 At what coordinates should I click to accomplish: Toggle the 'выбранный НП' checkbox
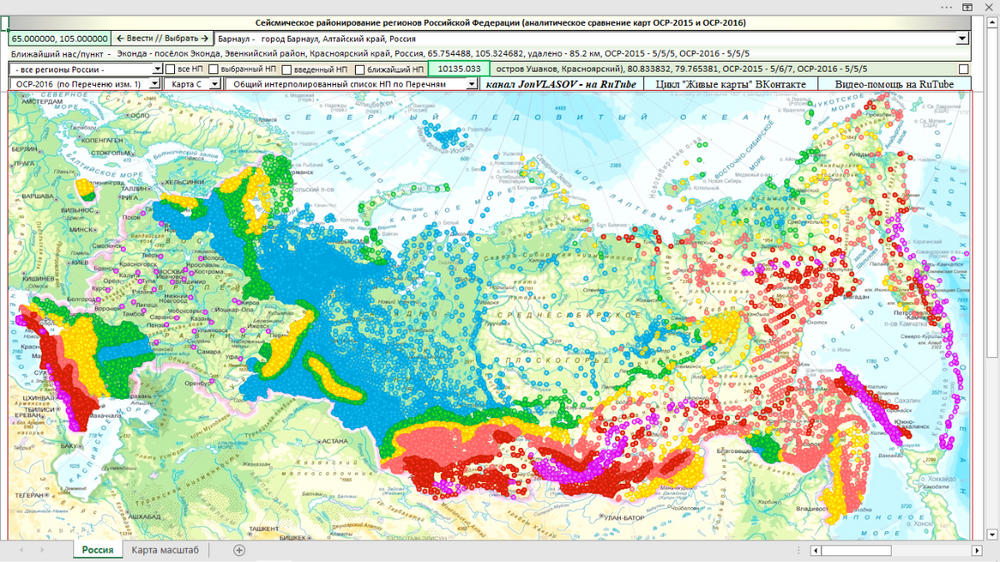coord(214,69)
